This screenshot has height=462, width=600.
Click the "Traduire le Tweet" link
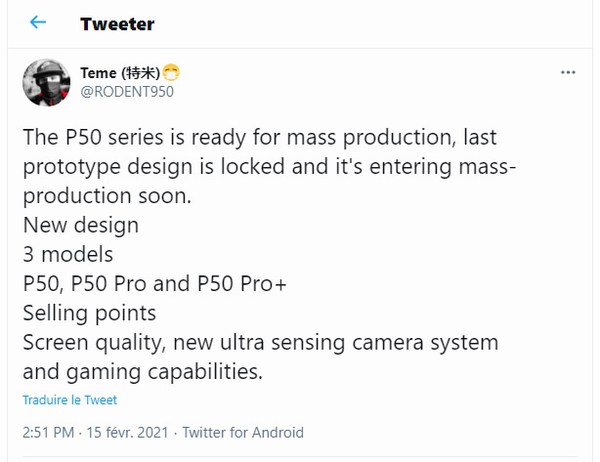[70, 400]
